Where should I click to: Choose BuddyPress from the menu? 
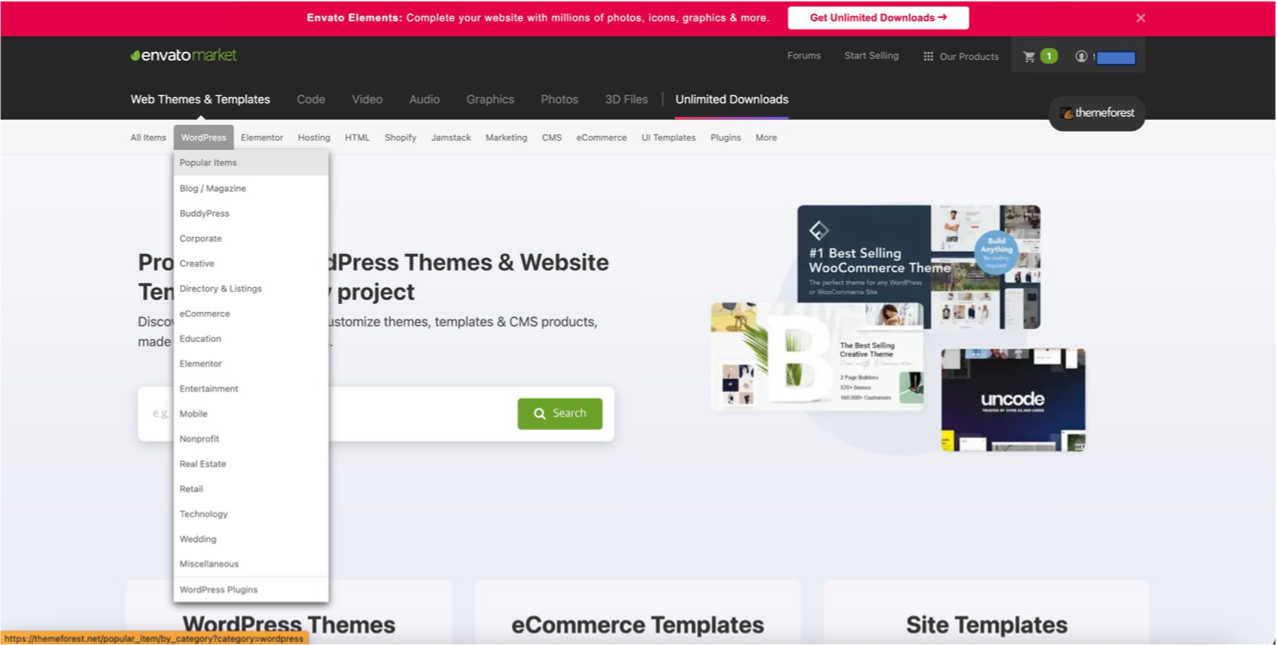pyautogui.click(x=251, y=213)
